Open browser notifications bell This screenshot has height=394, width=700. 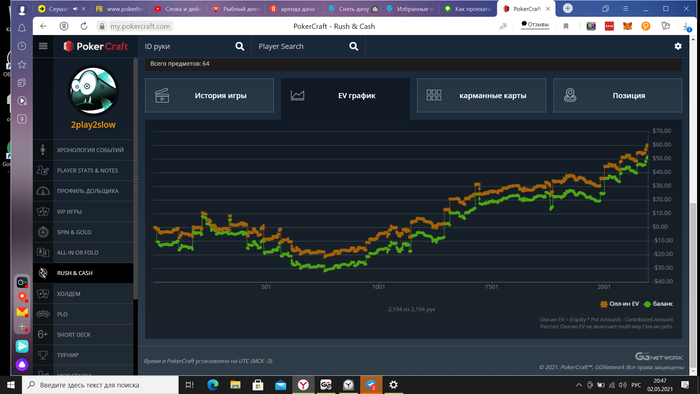tap(21, 28)
